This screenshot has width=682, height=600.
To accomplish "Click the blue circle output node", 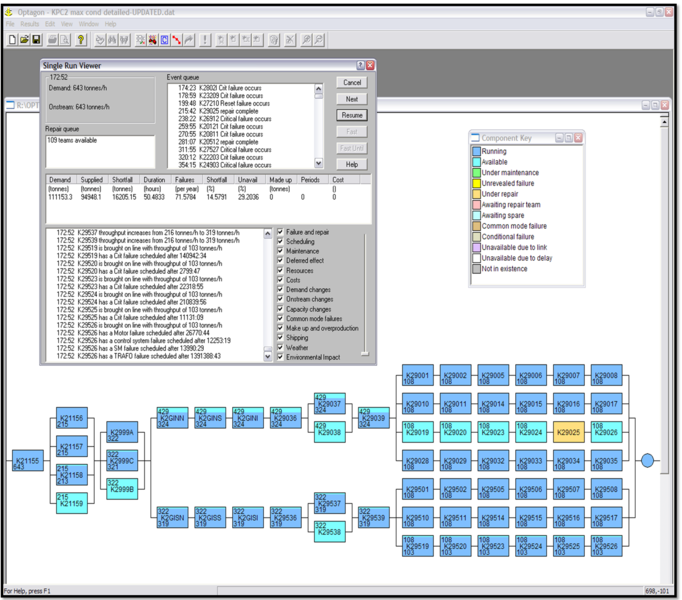I will coord(647,460).
